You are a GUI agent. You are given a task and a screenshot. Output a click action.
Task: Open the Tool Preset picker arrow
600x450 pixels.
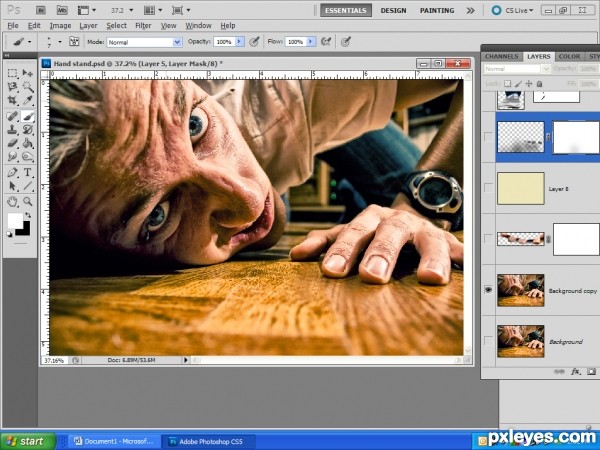[x=29, y=41]
